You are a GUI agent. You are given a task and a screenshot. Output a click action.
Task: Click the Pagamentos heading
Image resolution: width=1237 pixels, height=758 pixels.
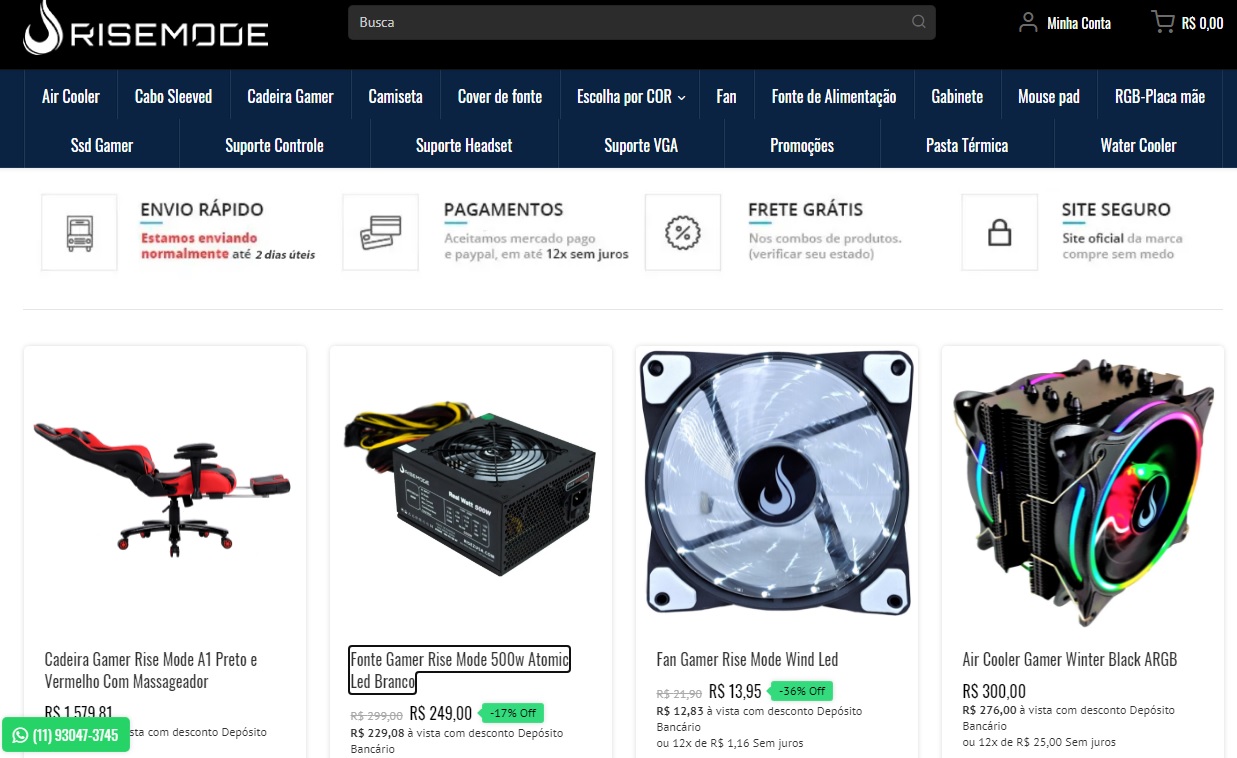click(503, 209)
